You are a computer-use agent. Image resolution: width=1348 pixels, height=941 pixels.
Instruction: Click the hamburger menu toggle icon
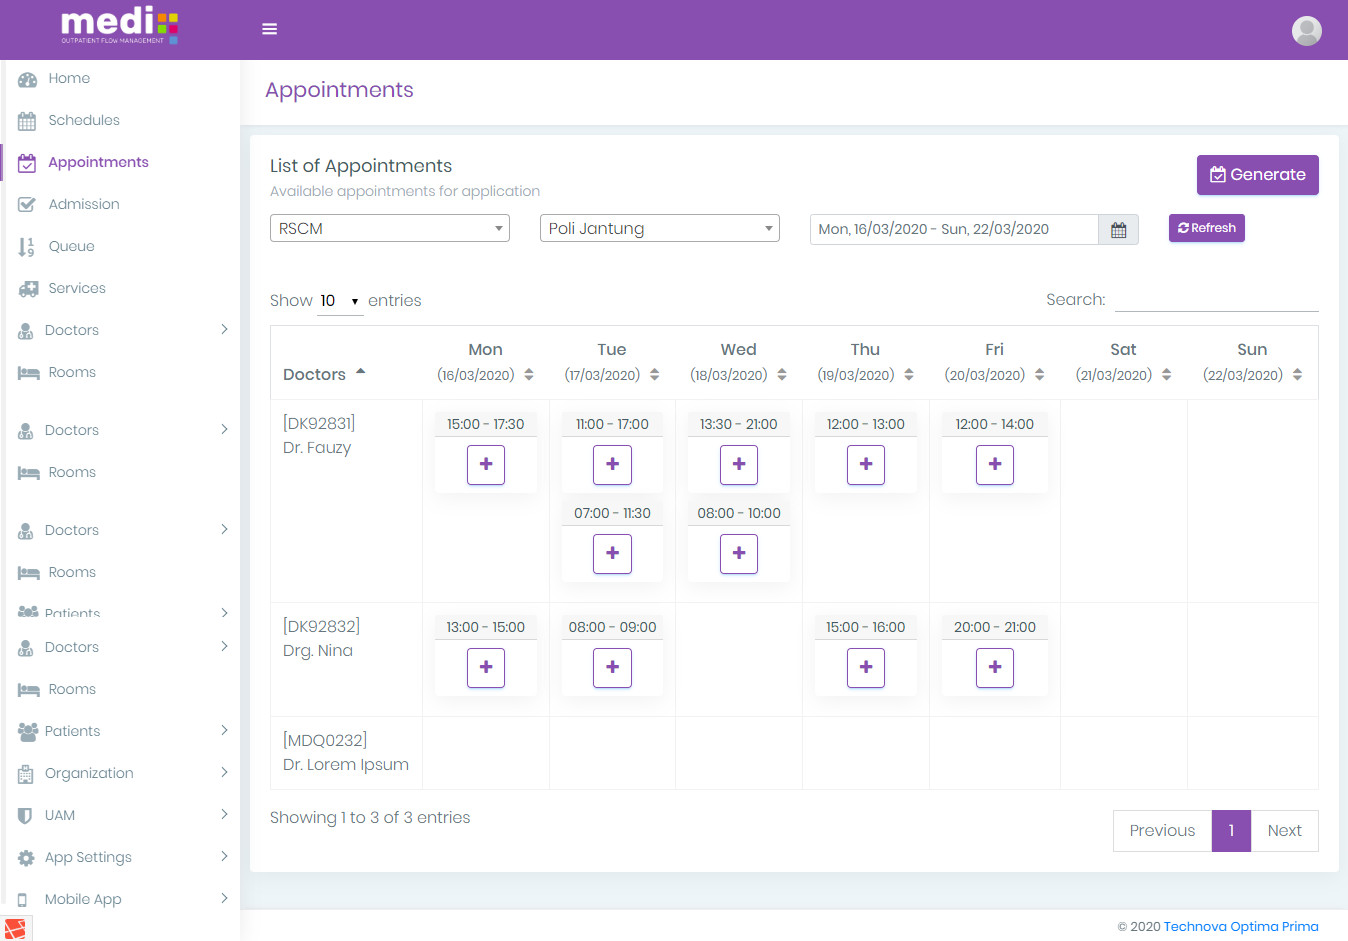click(269, 29)
